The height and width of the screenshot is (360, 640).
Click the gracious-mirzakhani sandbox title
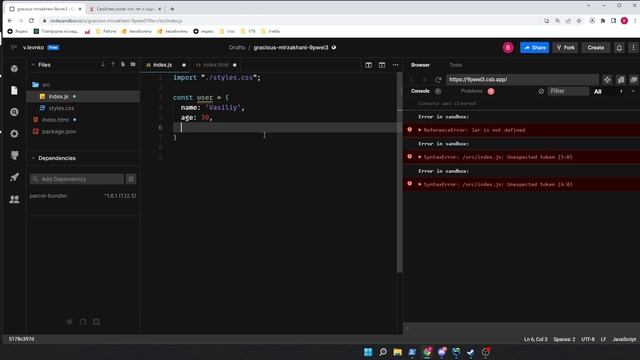(x=291, y=48)
